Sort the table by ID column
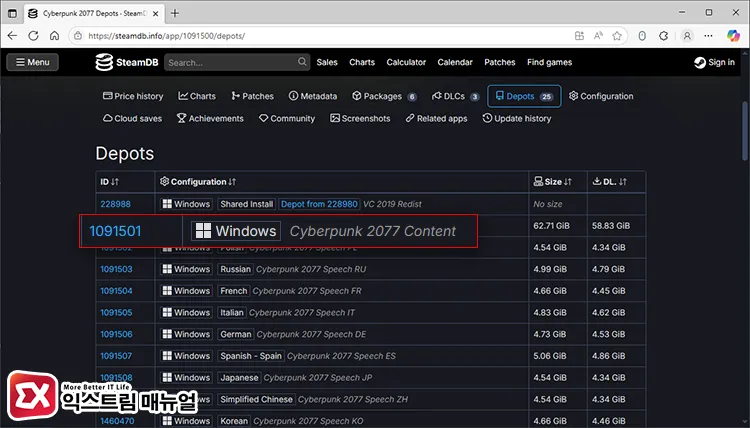The width and height of the screenshot is (750, 428). [110, 182]
